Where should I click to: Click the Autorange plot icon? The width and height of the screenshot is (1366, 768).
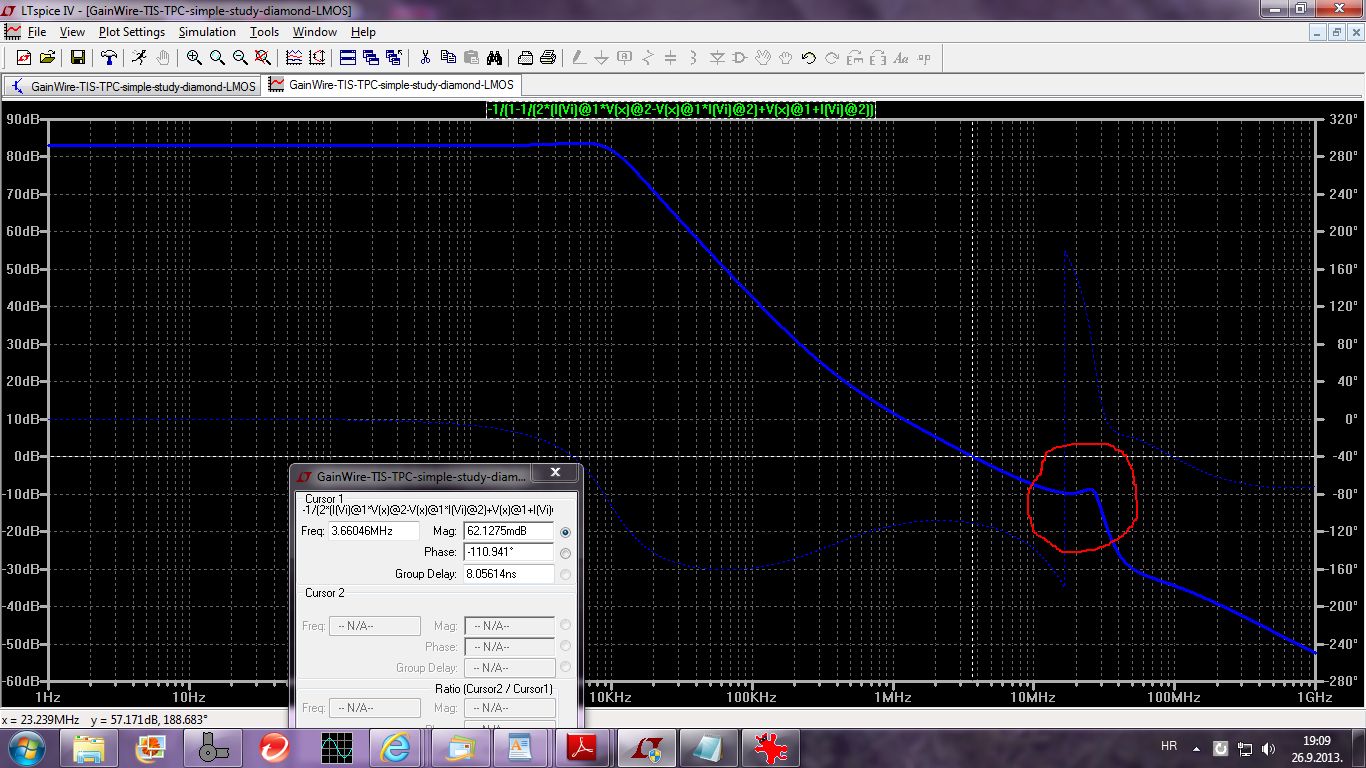[x=317, y=58]
